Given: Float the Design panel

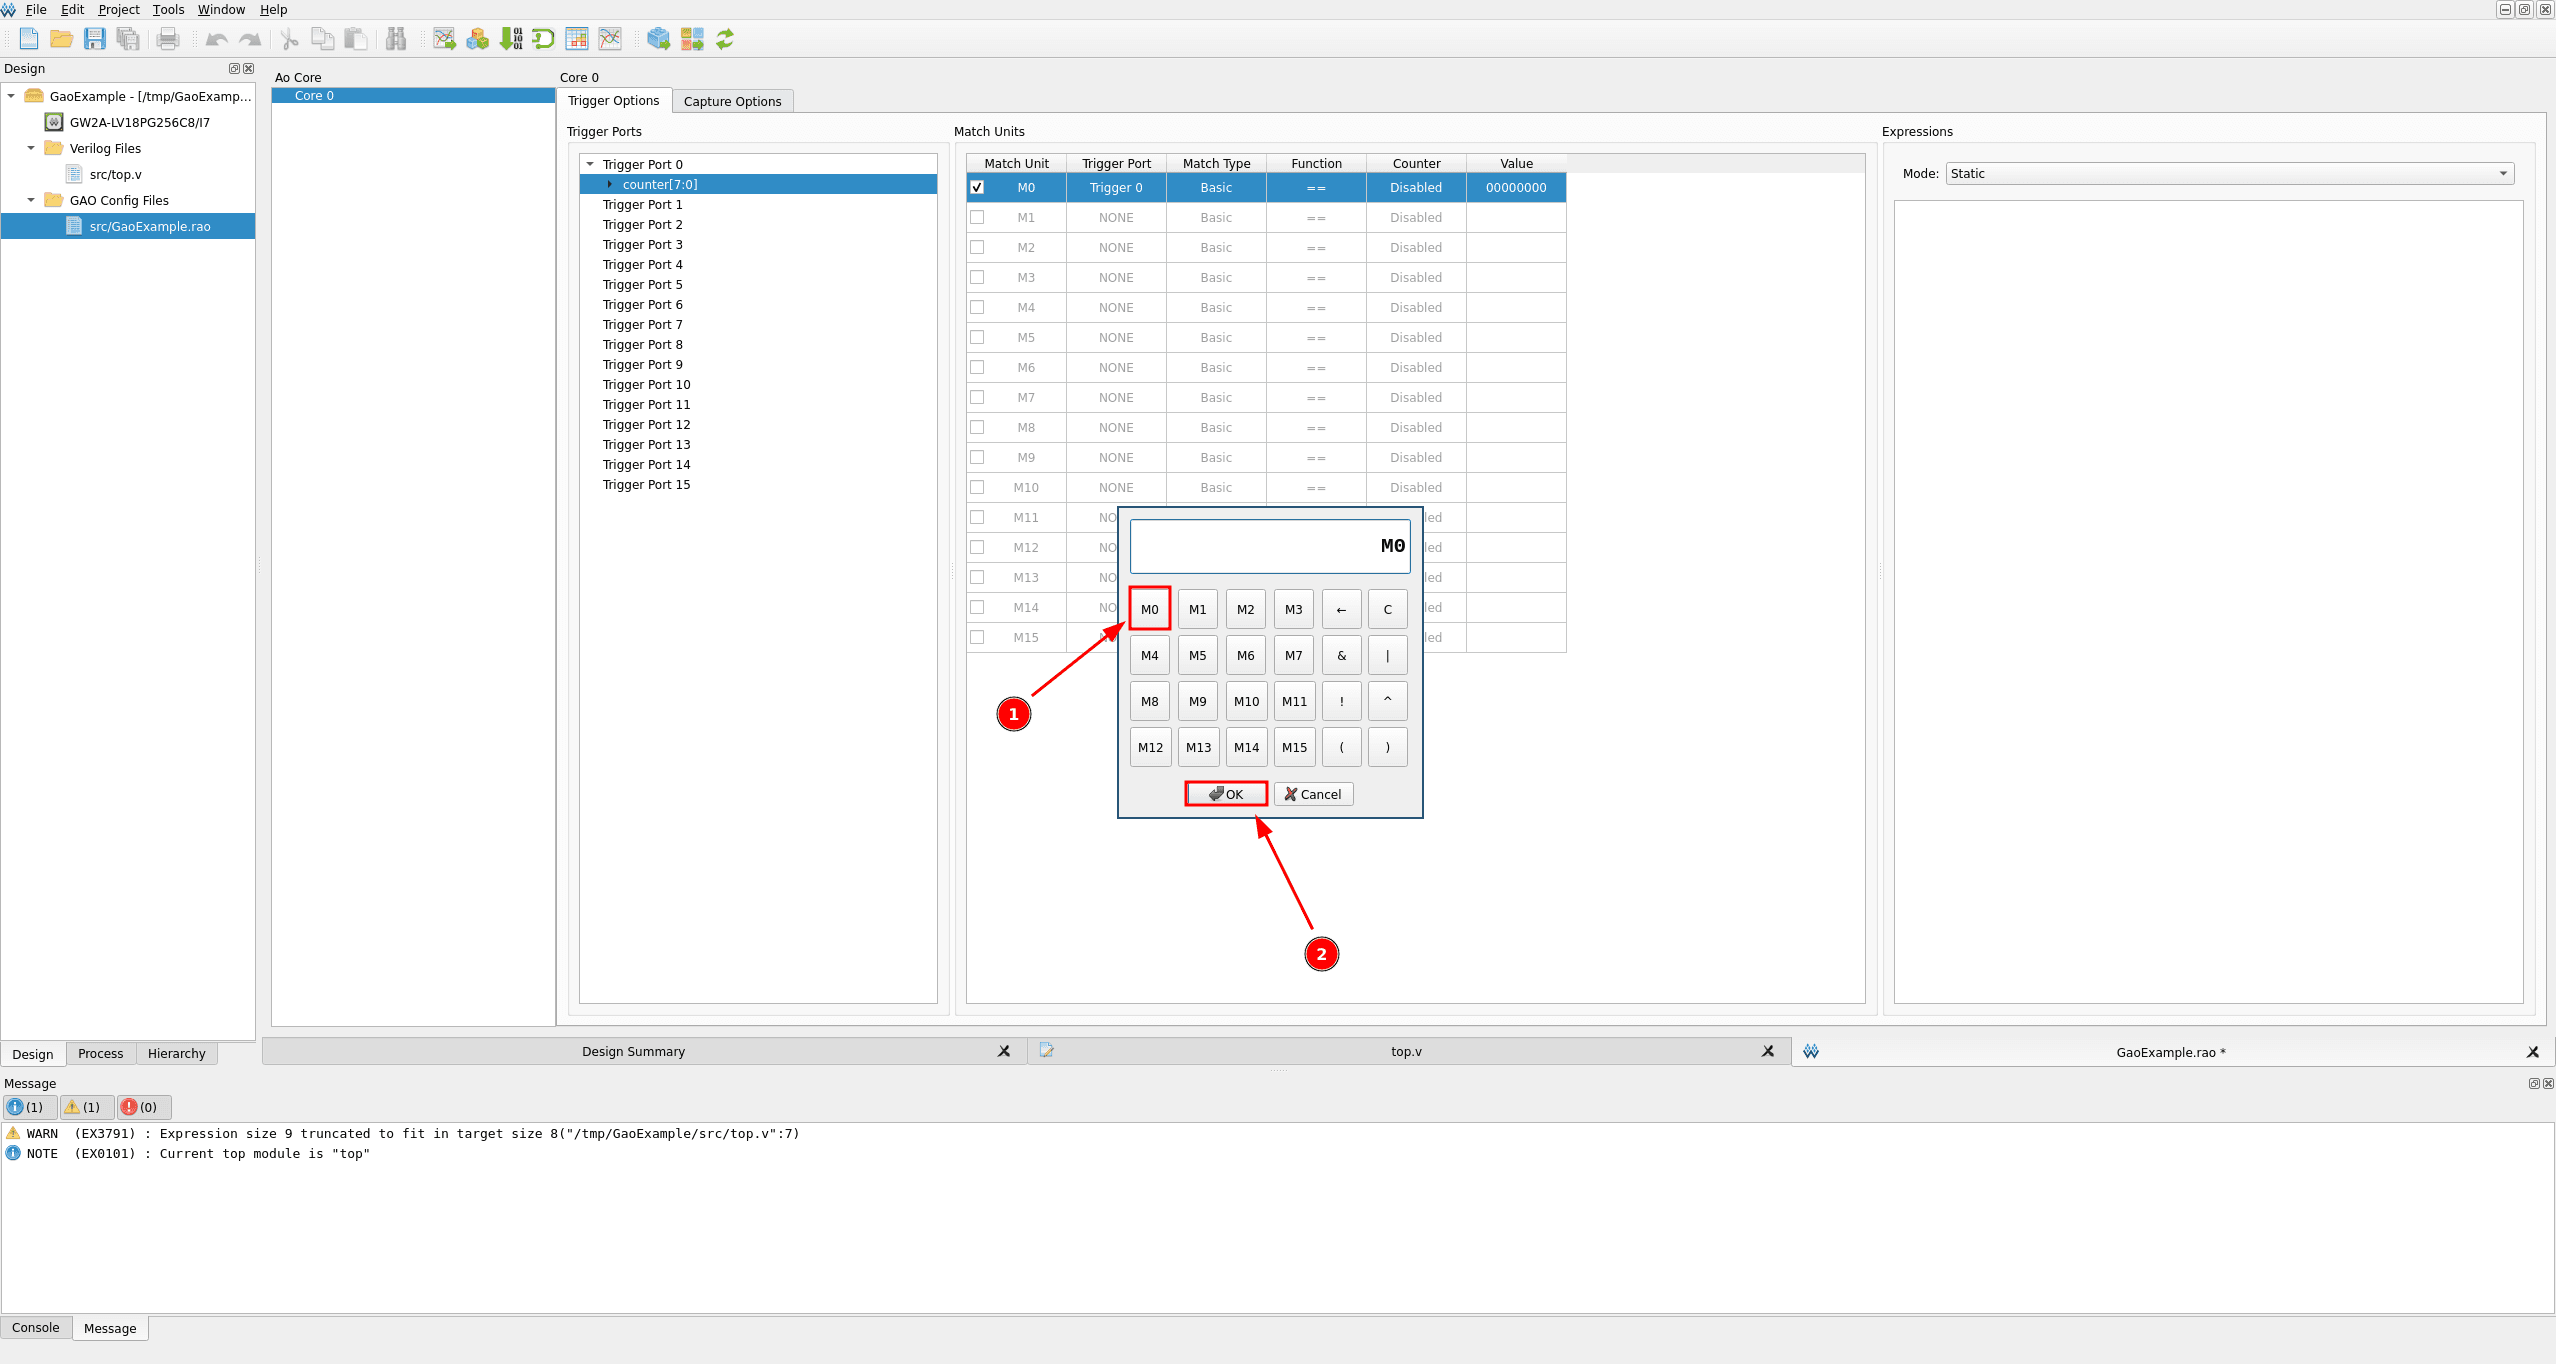Looking at the screenshot, I should click(x=234, y=69).
